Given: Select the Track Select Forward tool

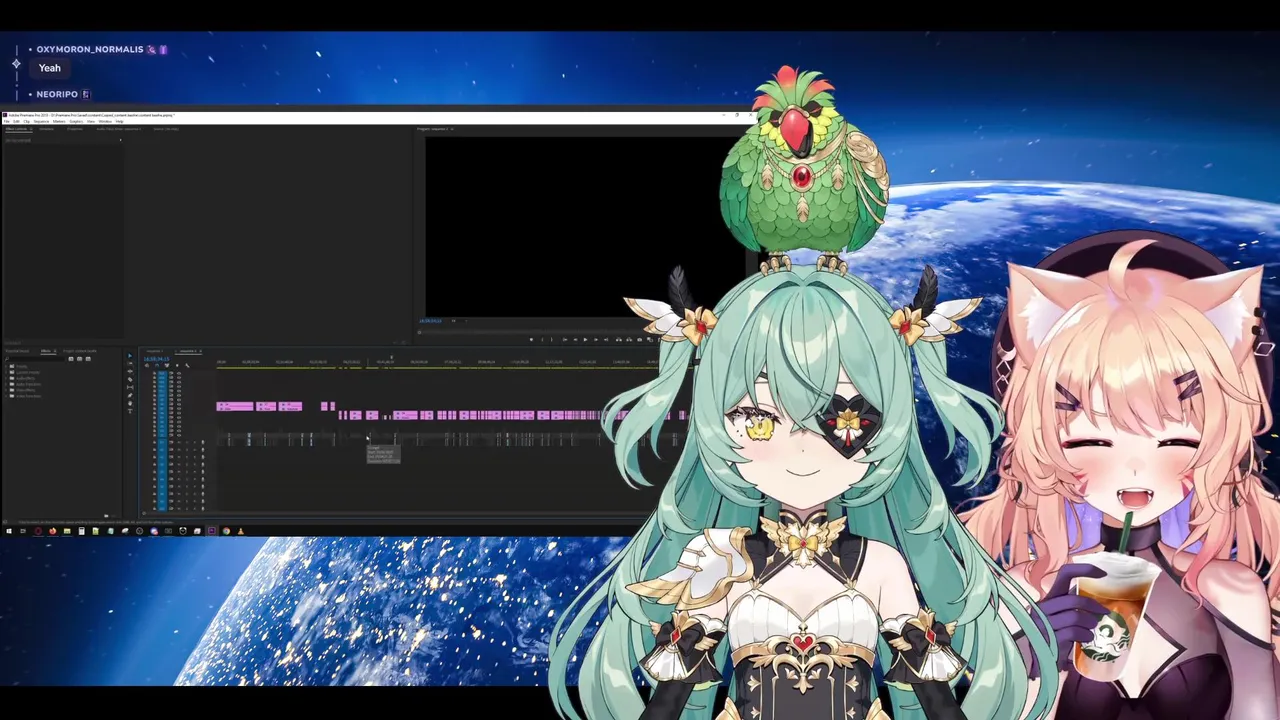Looking at the screenshot, I should pyautogui.click(x=130, y=364).
